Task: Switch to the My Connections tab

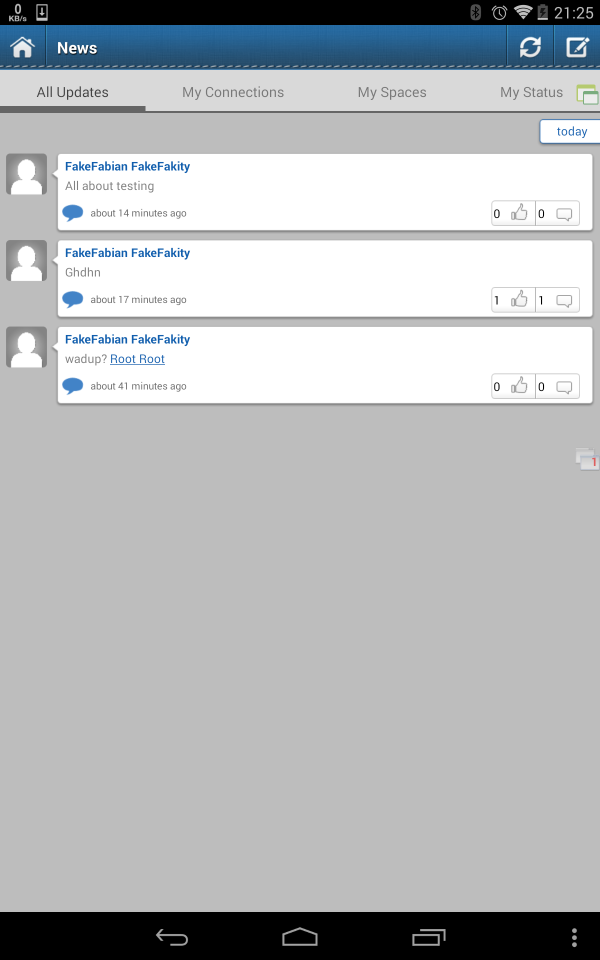Action: [233, 92]
